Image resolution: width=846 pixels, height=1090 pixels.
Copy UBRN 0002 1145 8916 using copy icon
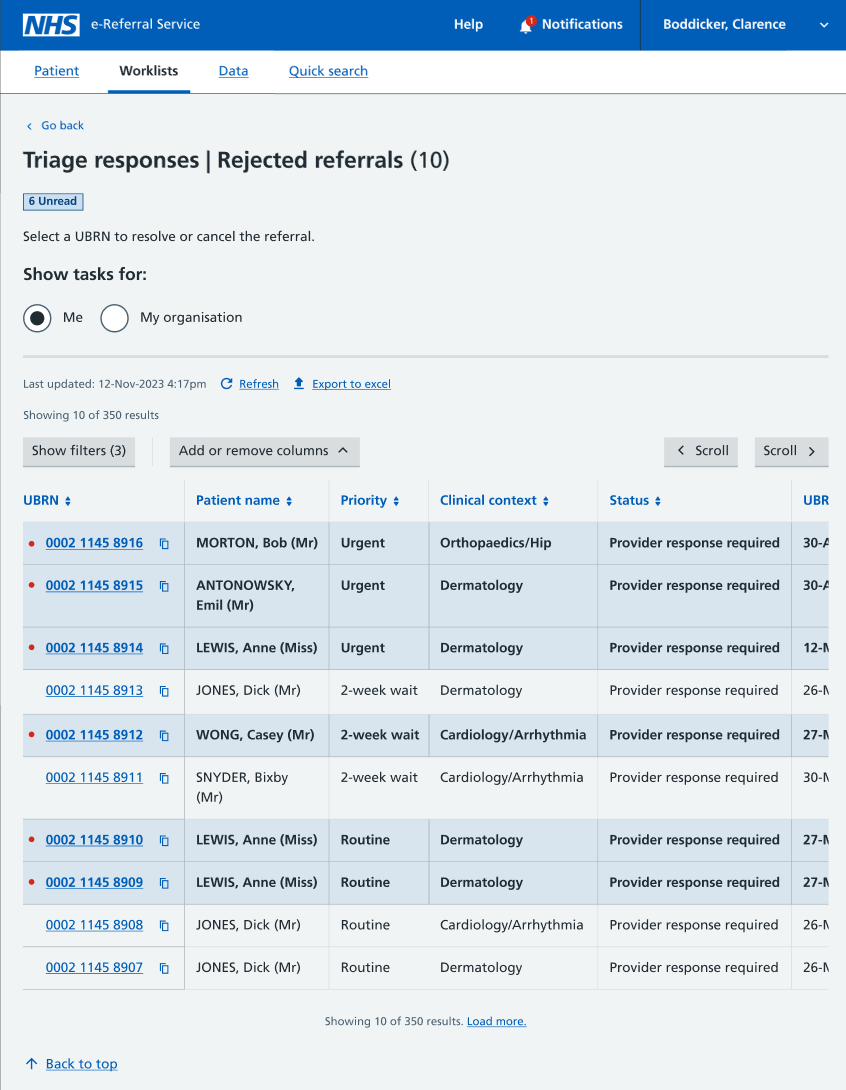point(164,544)
